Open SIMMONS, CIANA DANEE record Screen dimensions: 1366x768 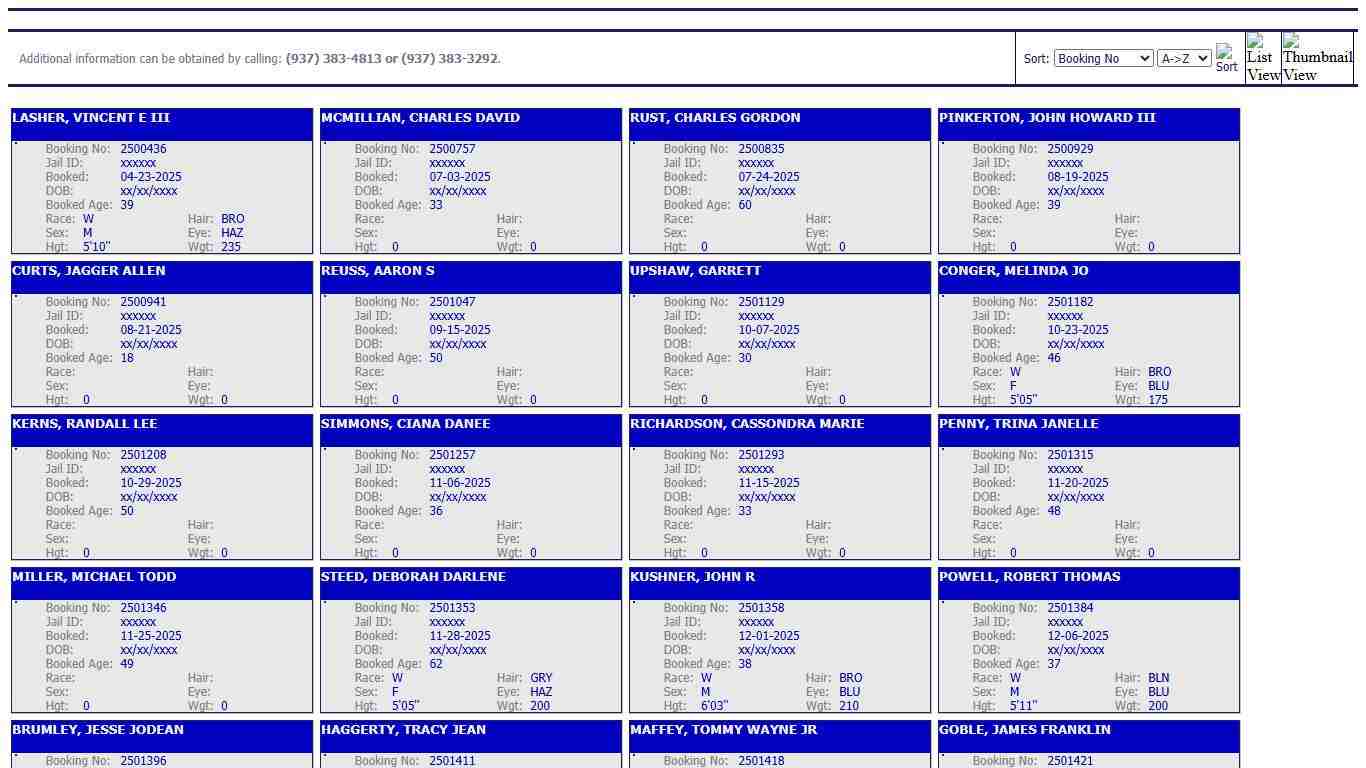coord(405,424)
